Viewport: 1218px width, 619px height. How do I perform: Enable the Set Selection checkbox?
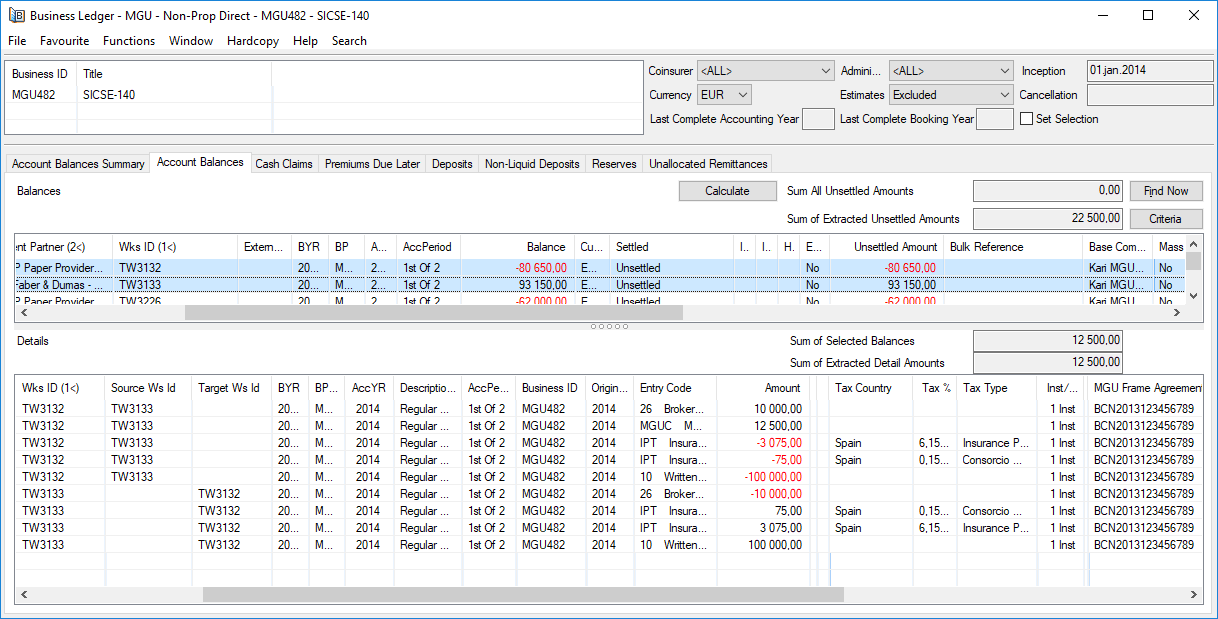tap(1028, 118)
